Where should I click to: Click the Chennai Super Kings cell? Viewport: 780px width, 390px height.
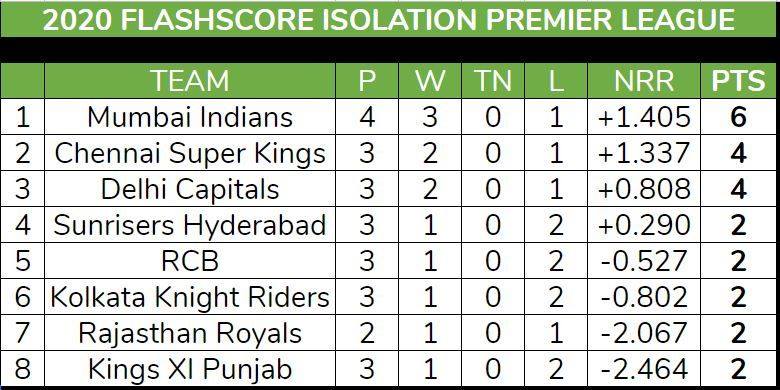click(190, 153)
